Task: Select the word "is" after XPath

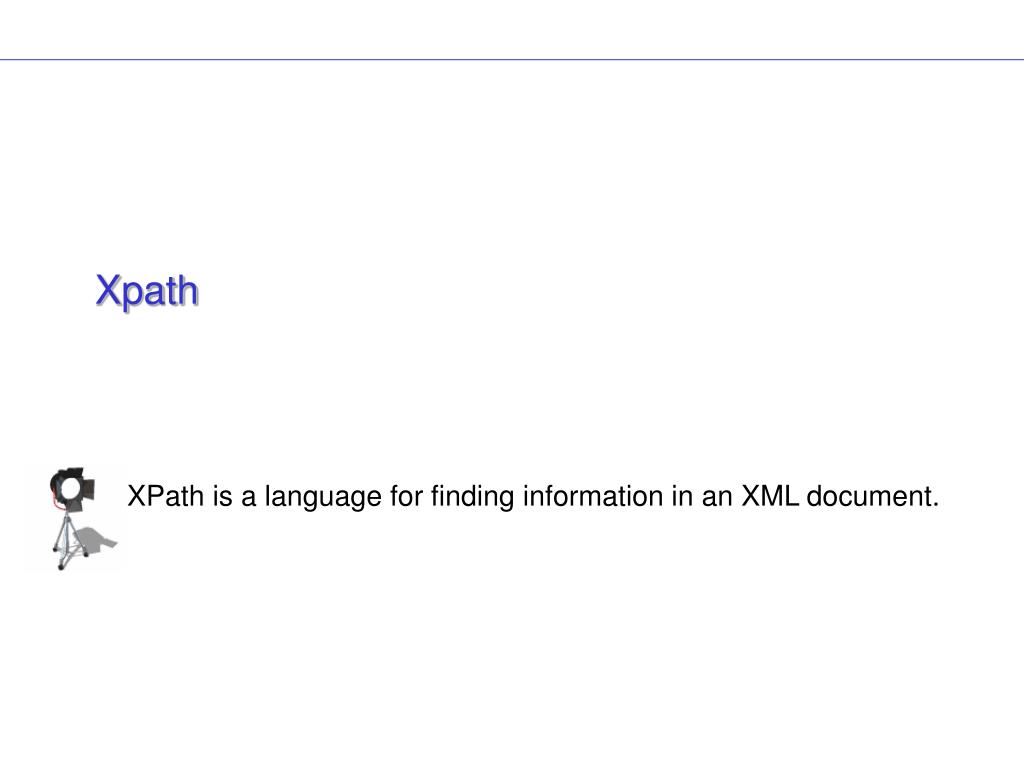Action: coord(223,496)
